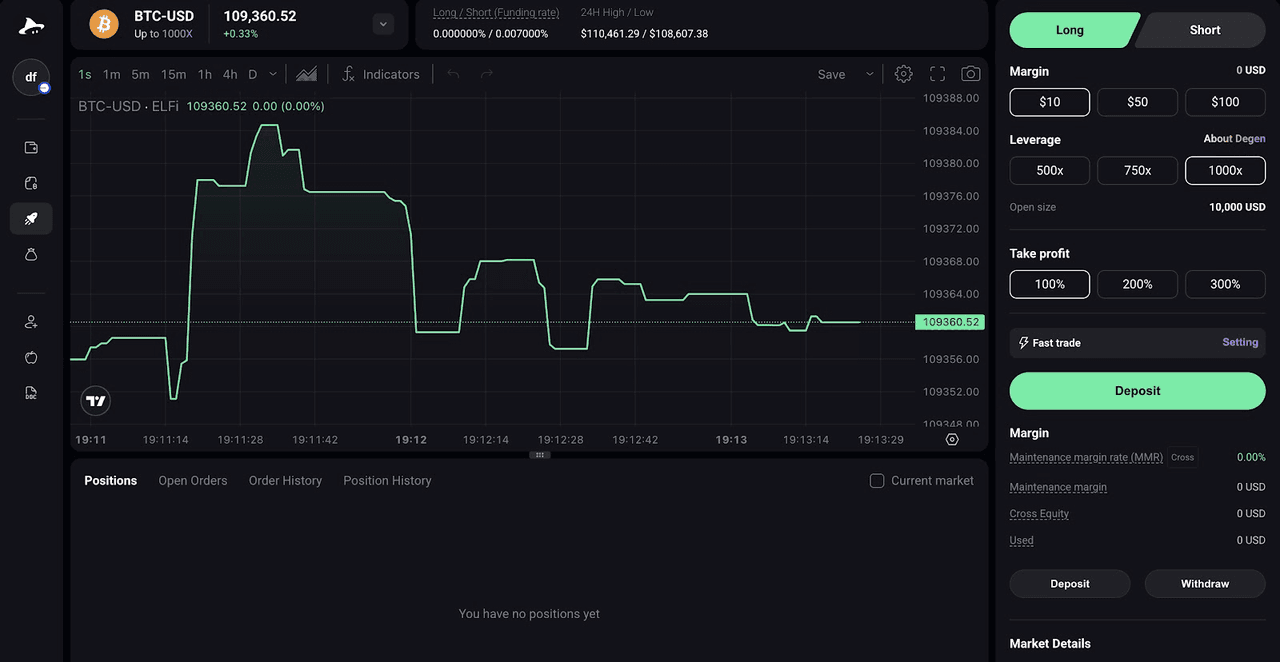Toggle the Current market checkbox
The width and height of the screenshot is (1280, 662).
[877, 481]
